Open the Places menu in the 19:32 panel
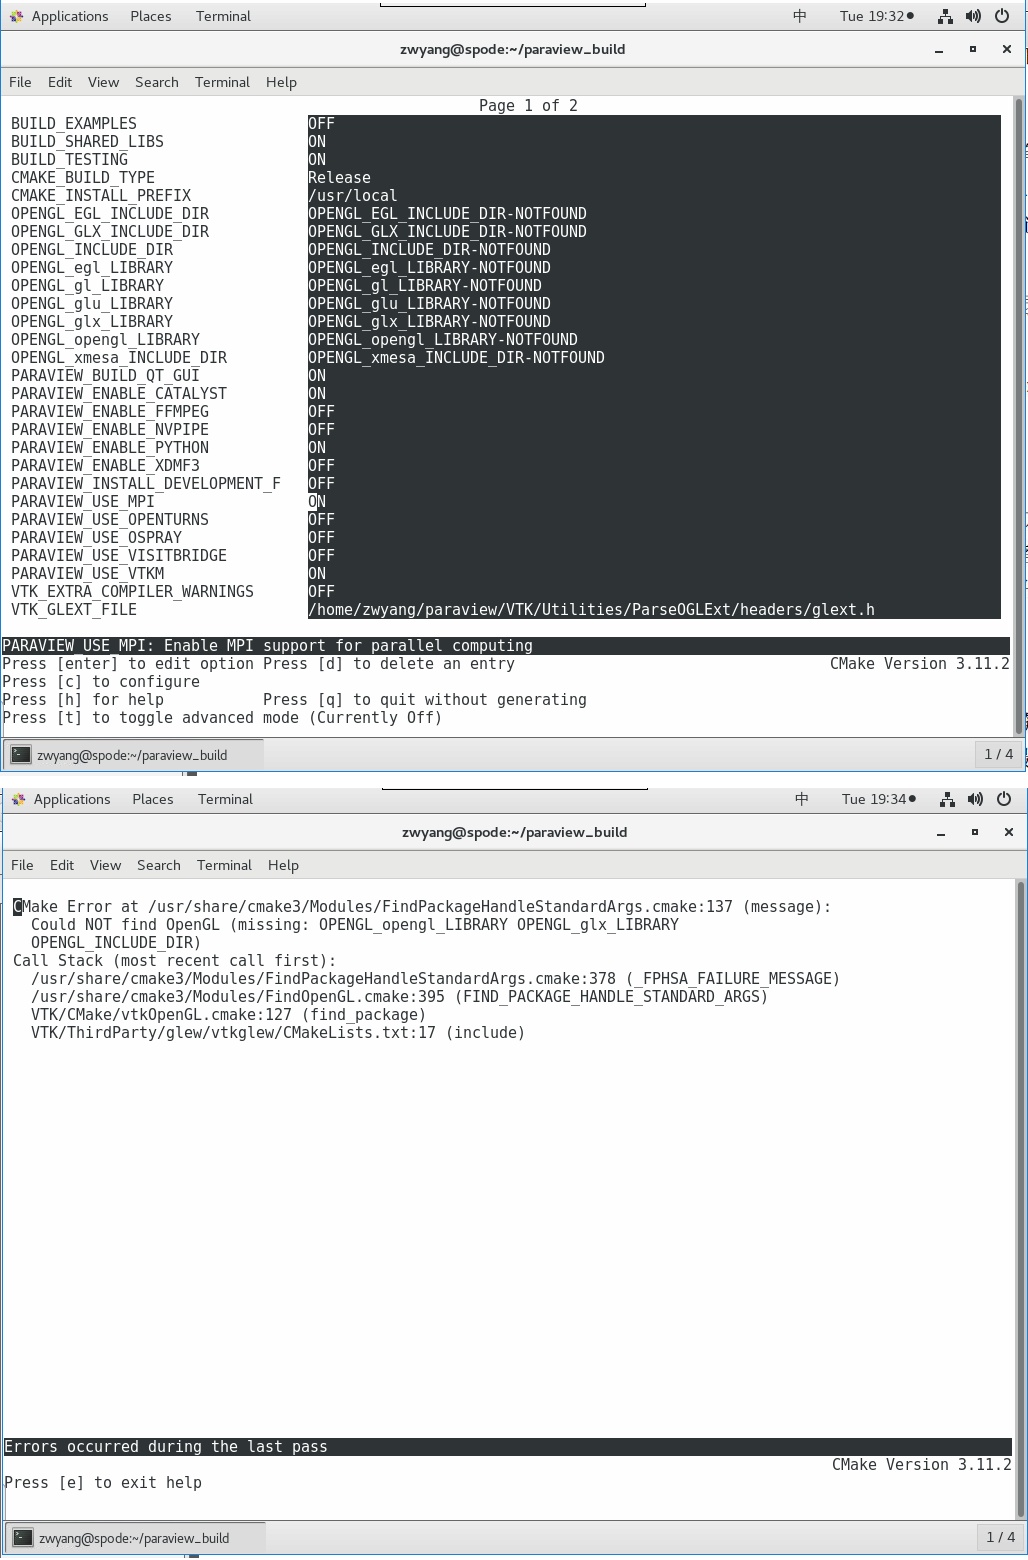 (150, 16)
